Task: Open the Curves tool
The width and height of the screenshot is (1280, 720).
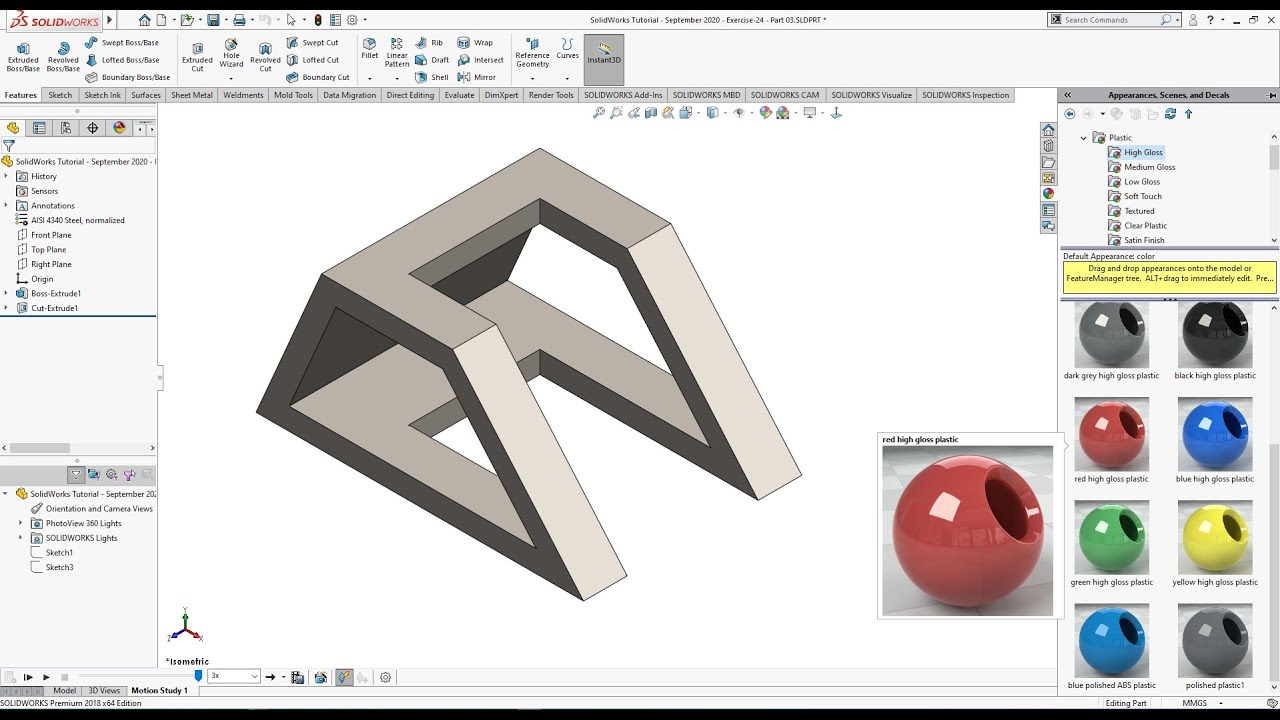Action: [567, 49]
